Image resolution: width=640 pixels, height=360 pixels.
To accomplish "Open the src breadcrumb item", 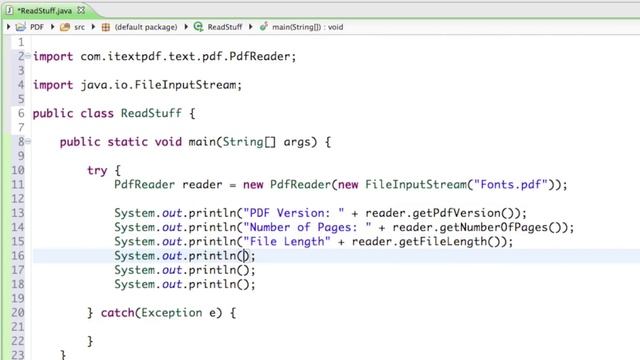I will 79,27.
